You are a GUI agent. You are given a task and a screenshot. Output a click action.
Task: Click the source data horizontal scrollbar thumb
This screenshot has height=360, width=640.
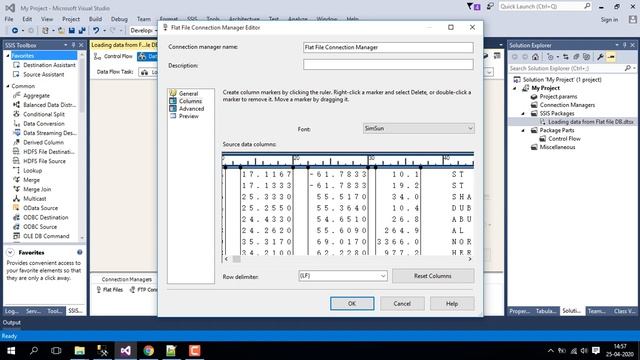[236, 259]
